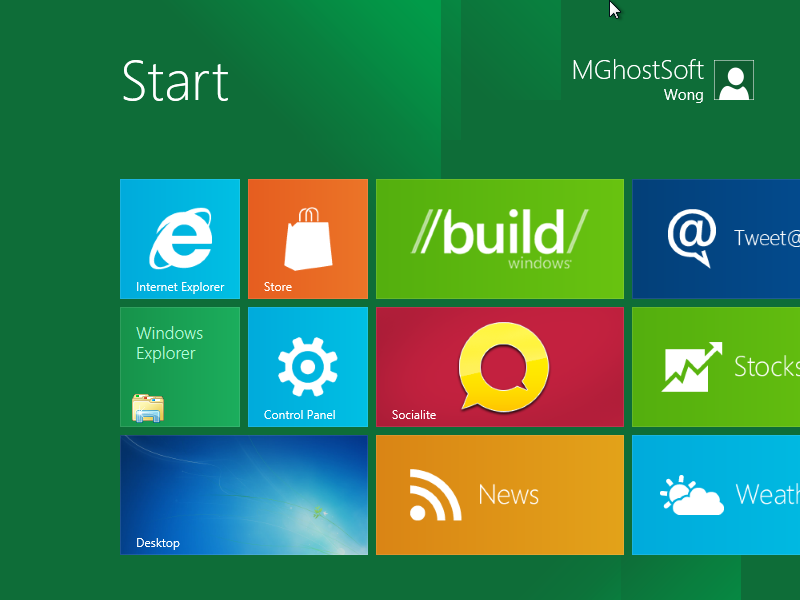Click the 'Desktop' caption text
Image resolution: width=800 pixels, height=600 pixels.
158,543
